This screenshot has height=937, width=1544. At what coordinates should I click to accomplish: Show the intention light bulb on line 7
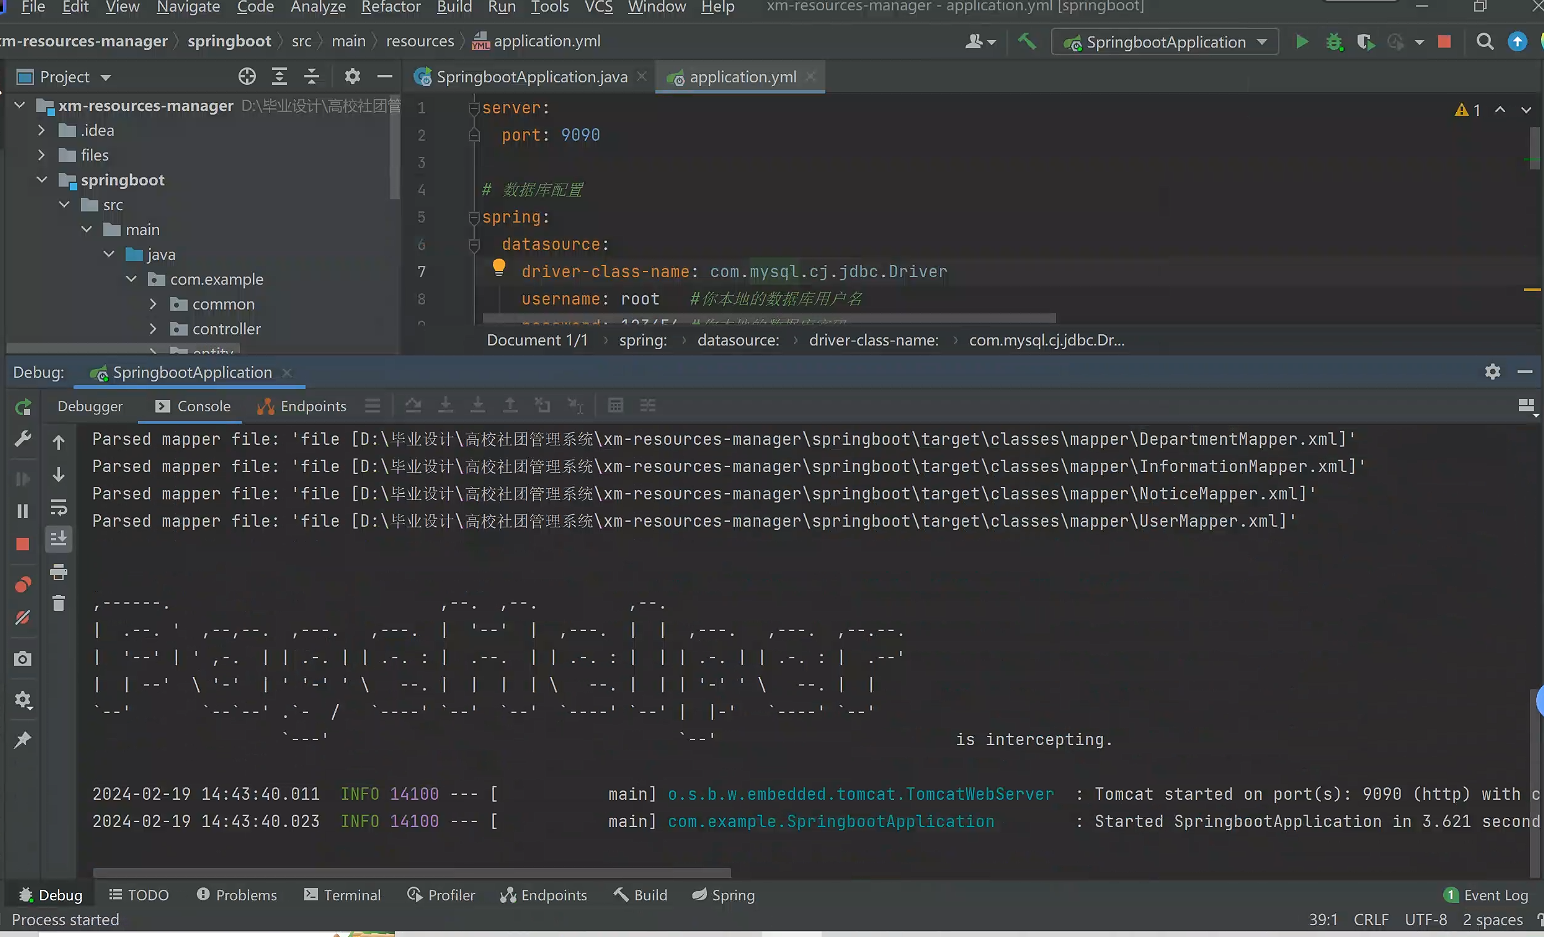pos(498,267)
